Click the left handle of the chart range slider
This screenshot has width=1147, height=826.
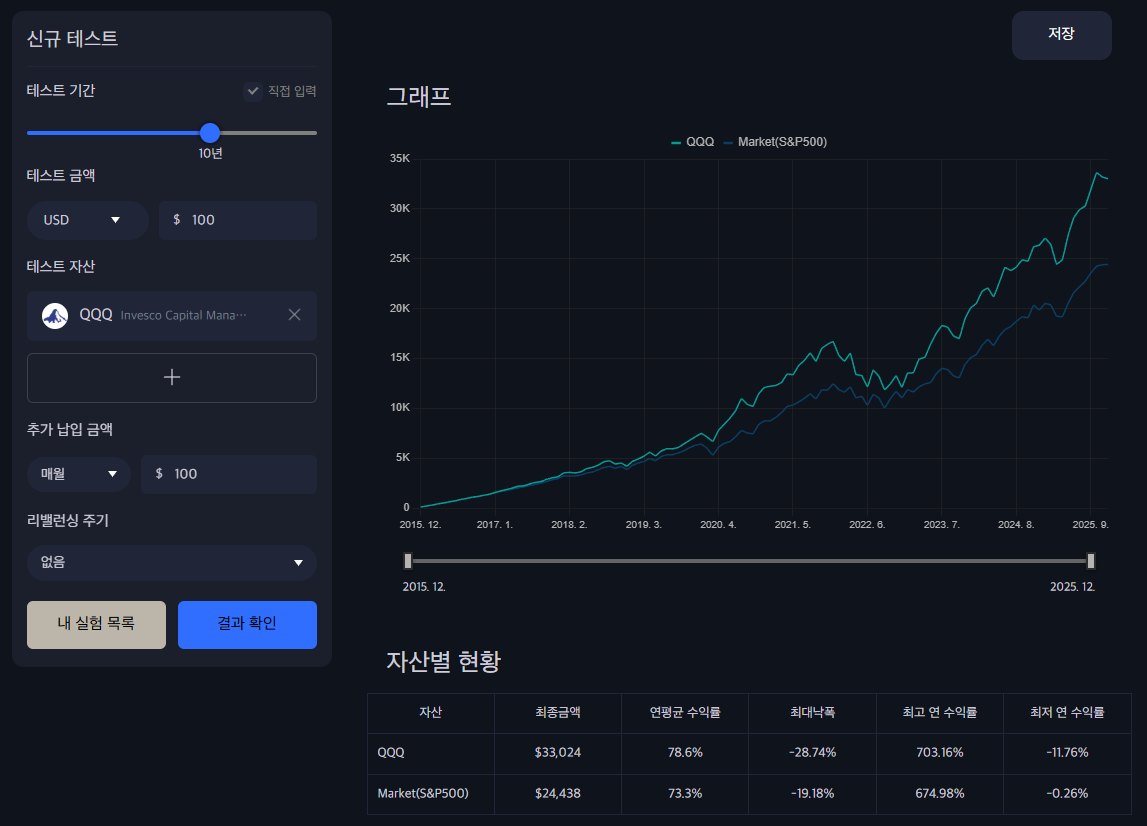pyautogui.click(x=408, y=561)
